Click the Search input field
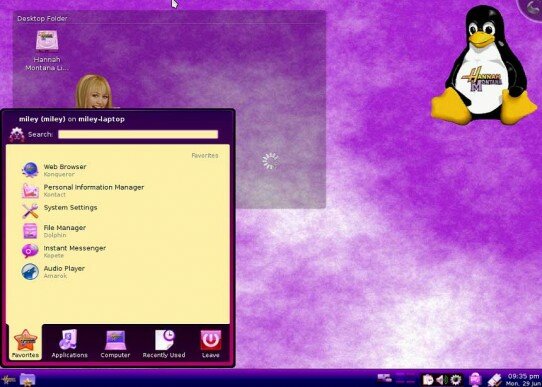The image size is (542, 387). coord(138,134)
